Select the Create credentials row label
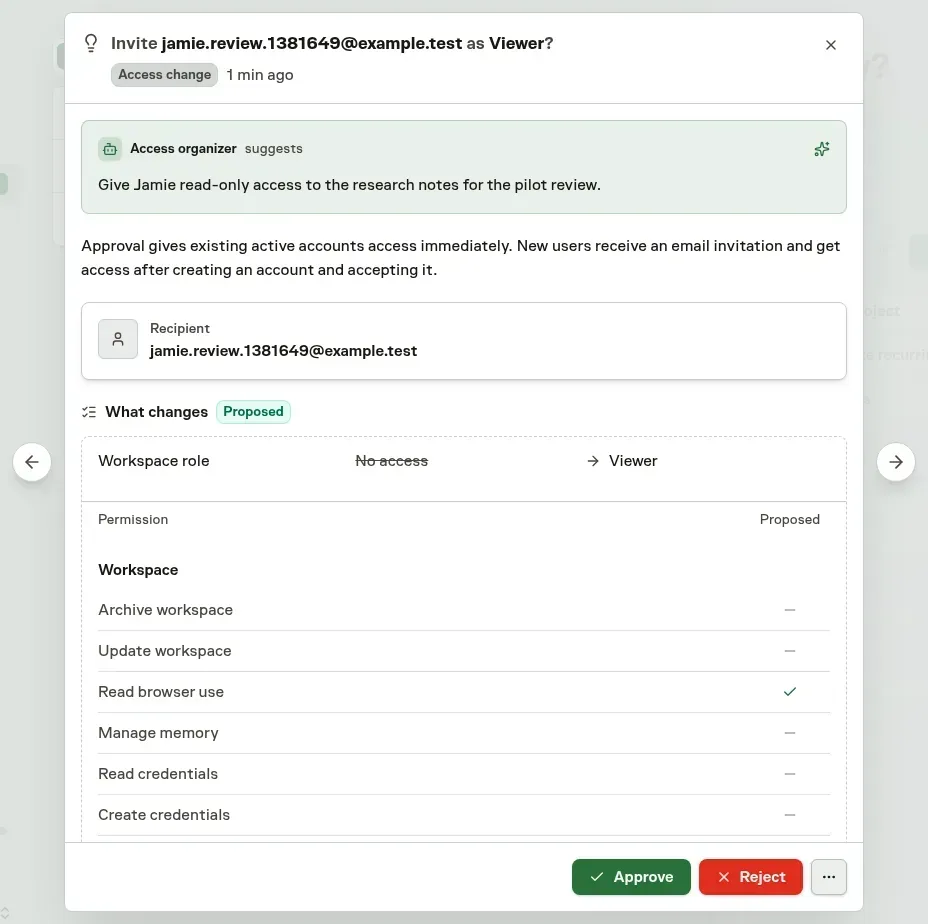928x924 pixels. [164, 815]
